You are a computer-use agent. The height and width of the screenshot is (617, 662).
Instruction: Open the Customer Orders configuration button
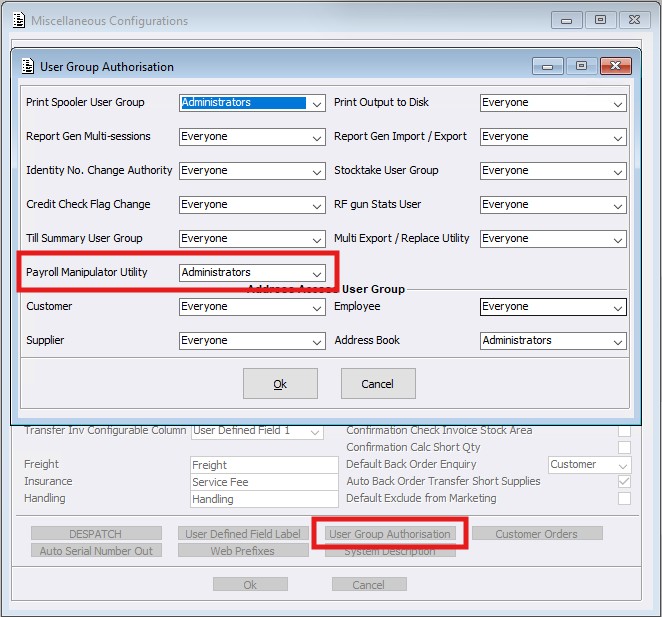pyautogui.click(x=537, y=534)
